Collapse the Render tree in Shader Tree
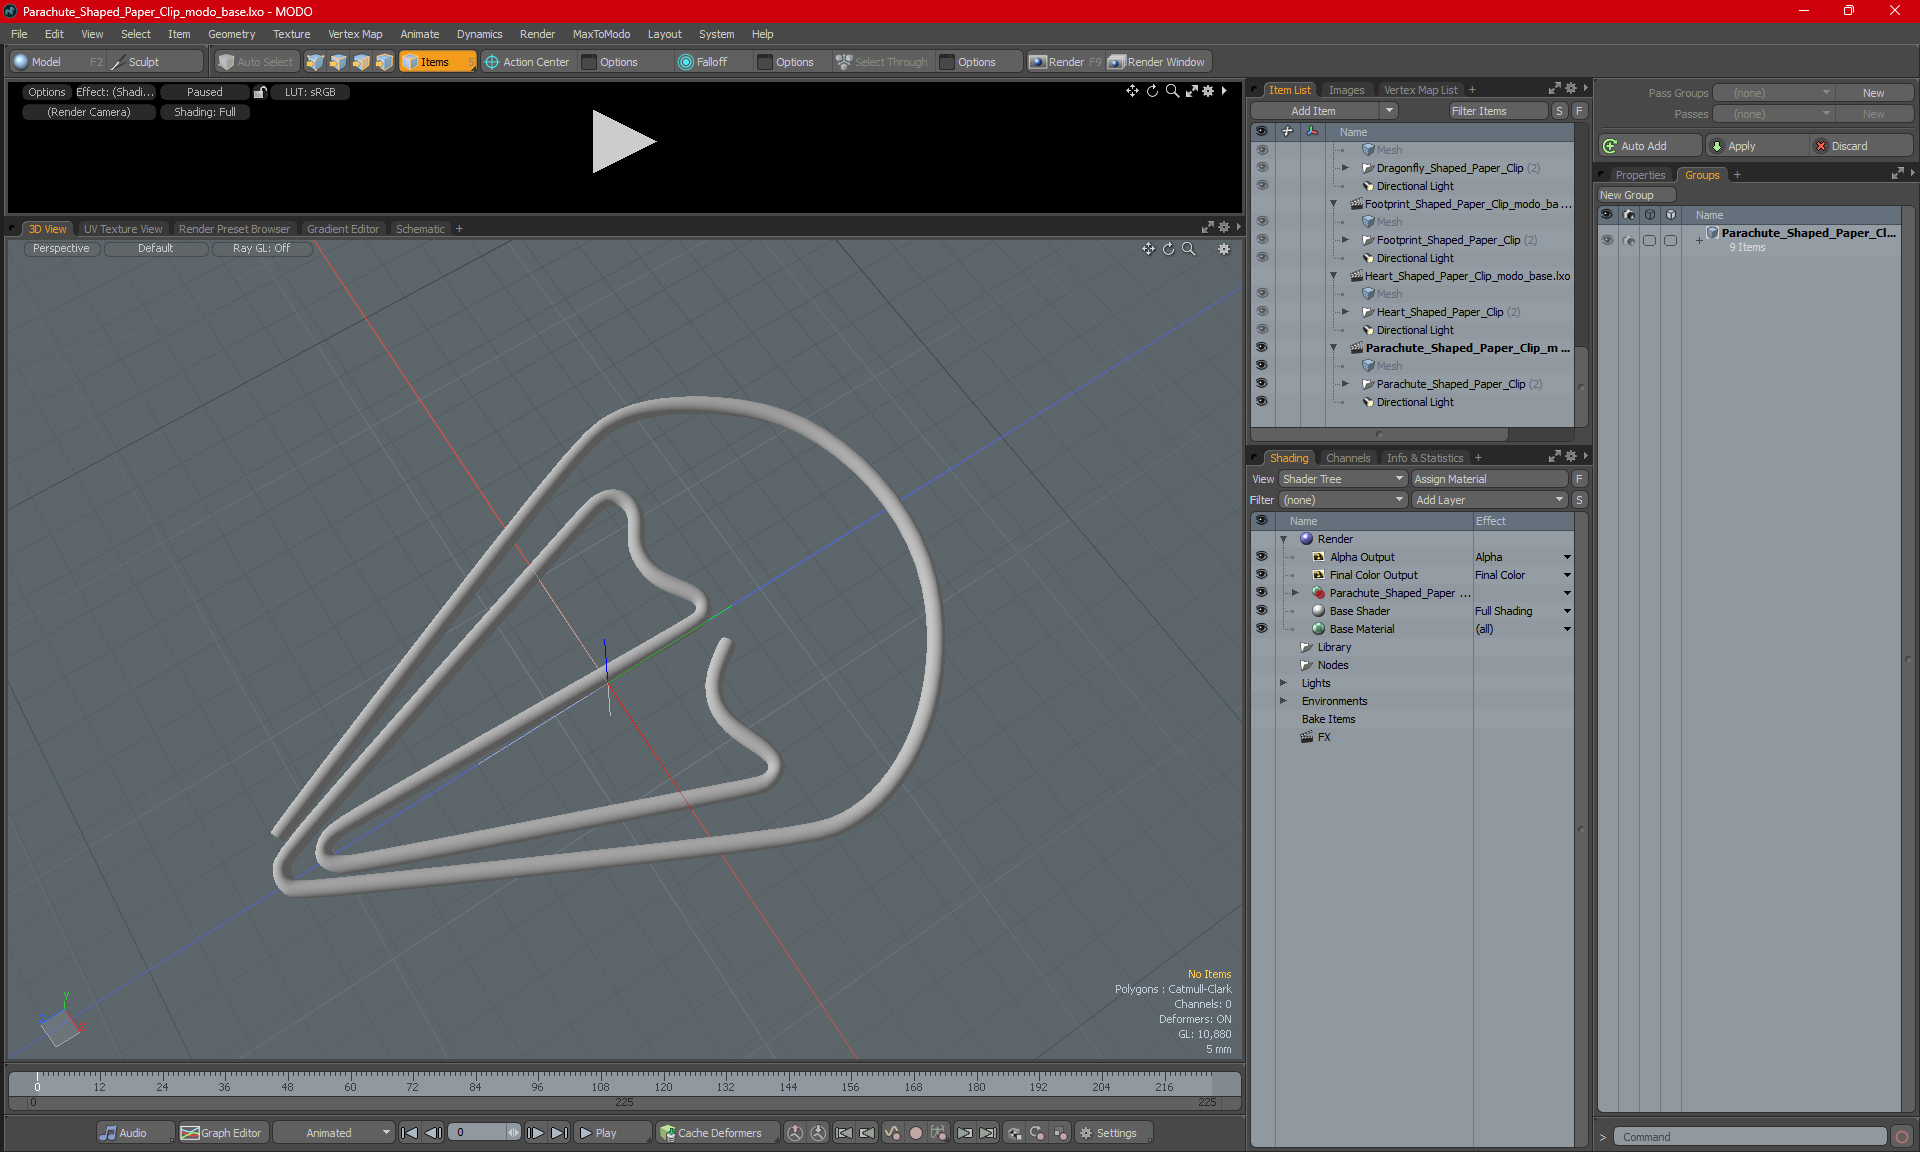The height and width of the screenshot is (1152, 1920). [1283, 539]
